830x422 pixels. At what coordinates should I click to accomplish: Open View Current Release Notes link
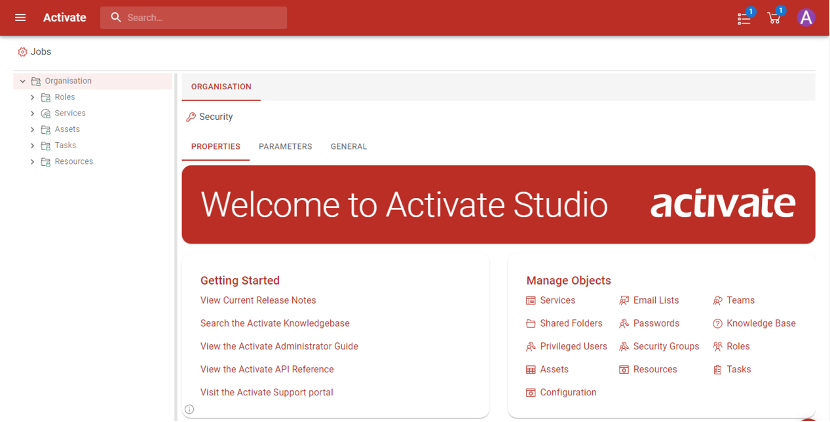tap(258, 300)
